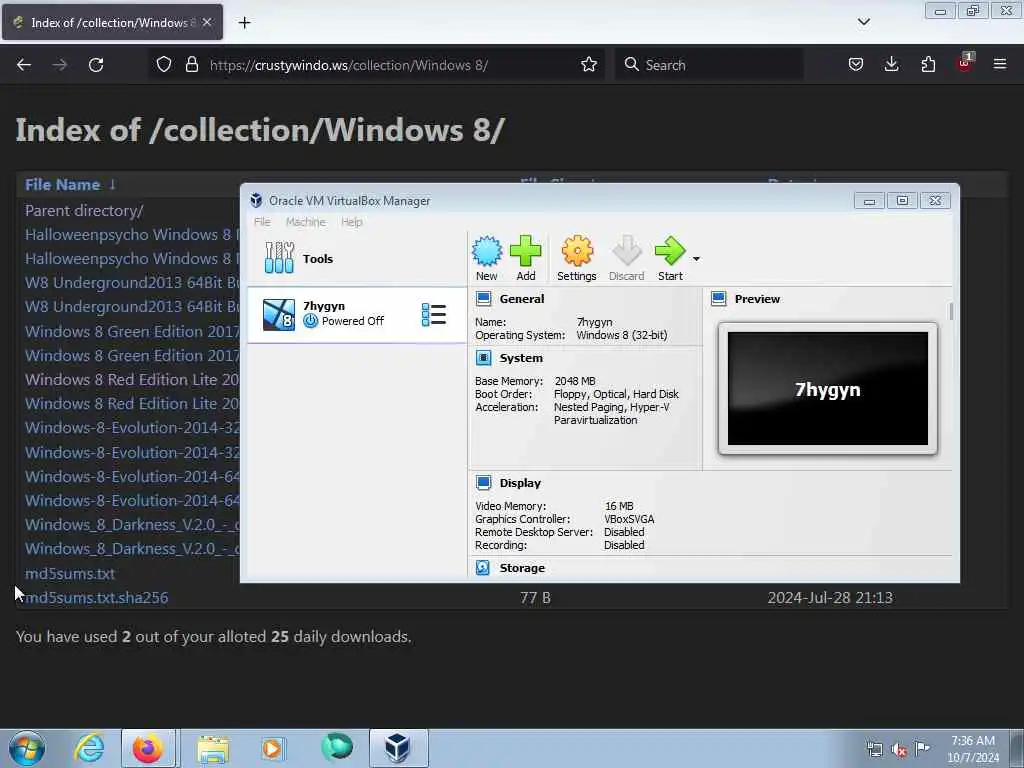1024x768 pixels.
Task: Click the Display section heading
Action: pos(520,483)
